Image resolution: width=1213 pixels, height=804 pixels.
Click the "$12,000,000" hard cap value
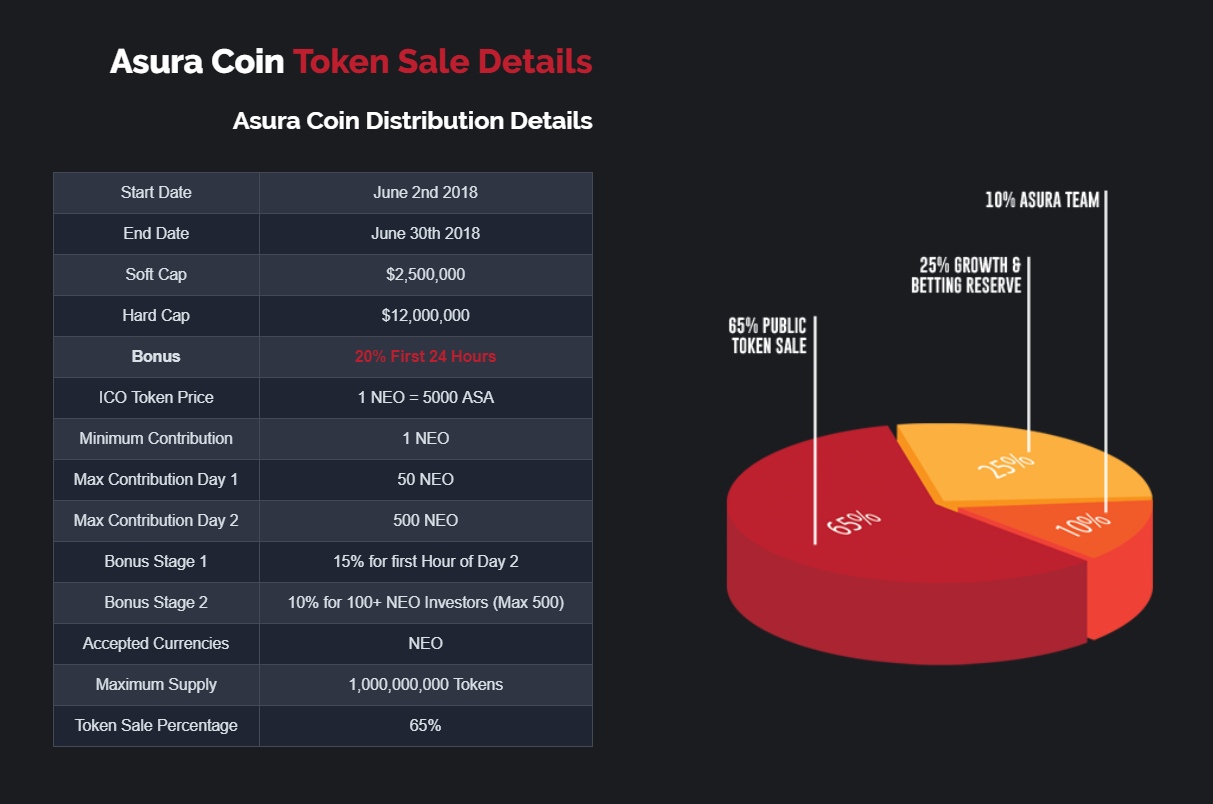tap(425, 315)
